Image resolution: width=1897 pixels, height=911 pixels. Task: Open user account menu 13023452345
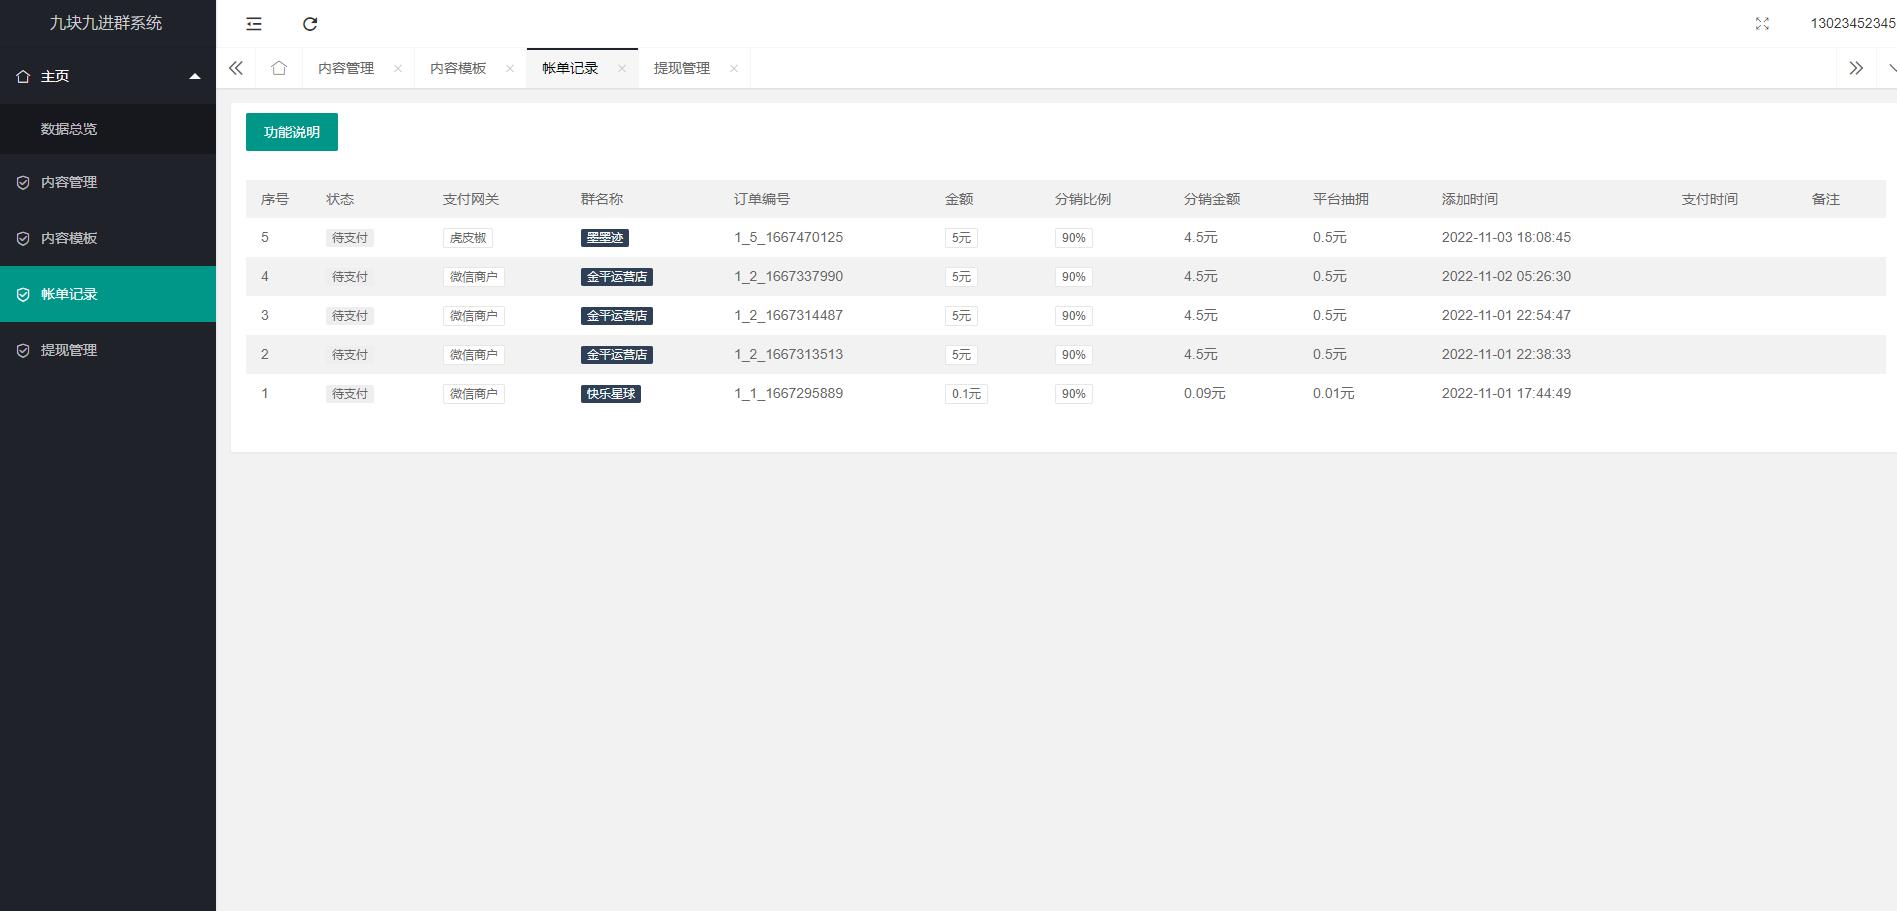point(1852,24)
